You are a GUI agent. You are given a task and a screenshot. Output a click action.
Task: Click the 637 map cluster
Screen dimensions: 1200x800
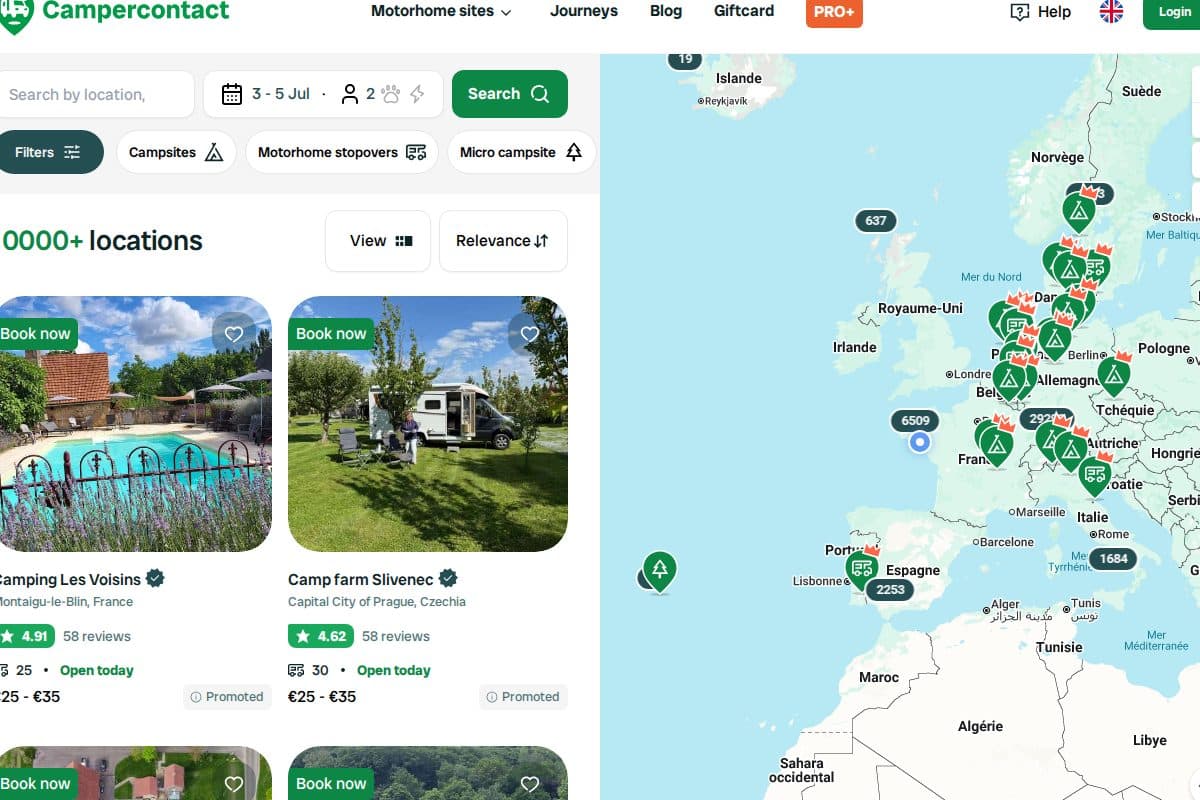pyautogui.click(x=876, y=221)
